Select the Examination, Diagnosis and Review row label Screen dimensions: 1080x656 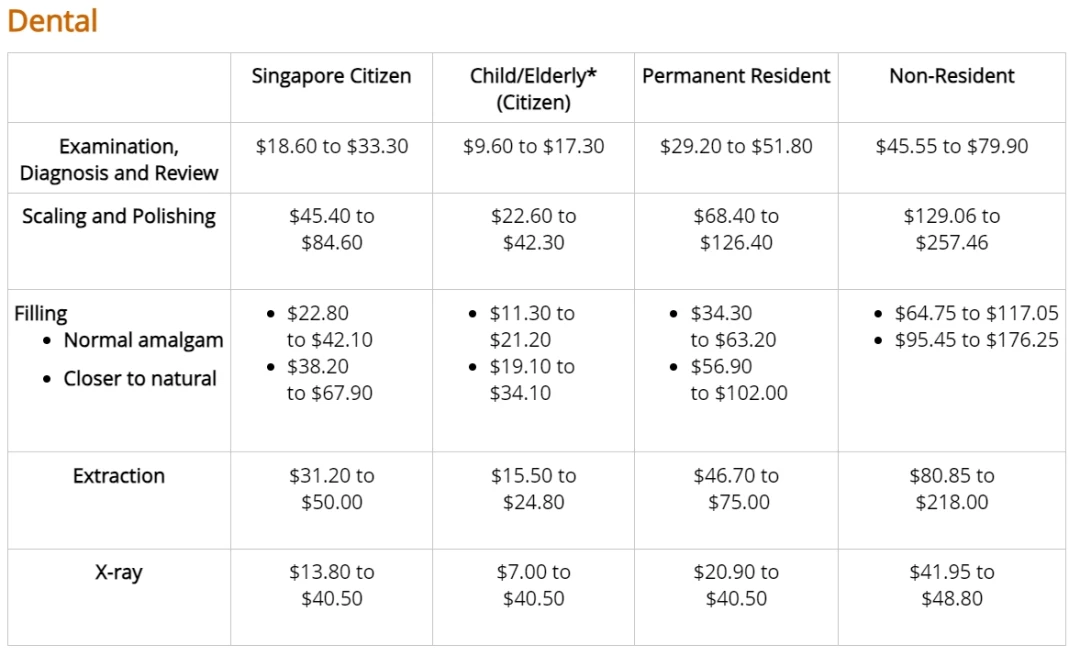pyautogui.click(x=118, y=159)
